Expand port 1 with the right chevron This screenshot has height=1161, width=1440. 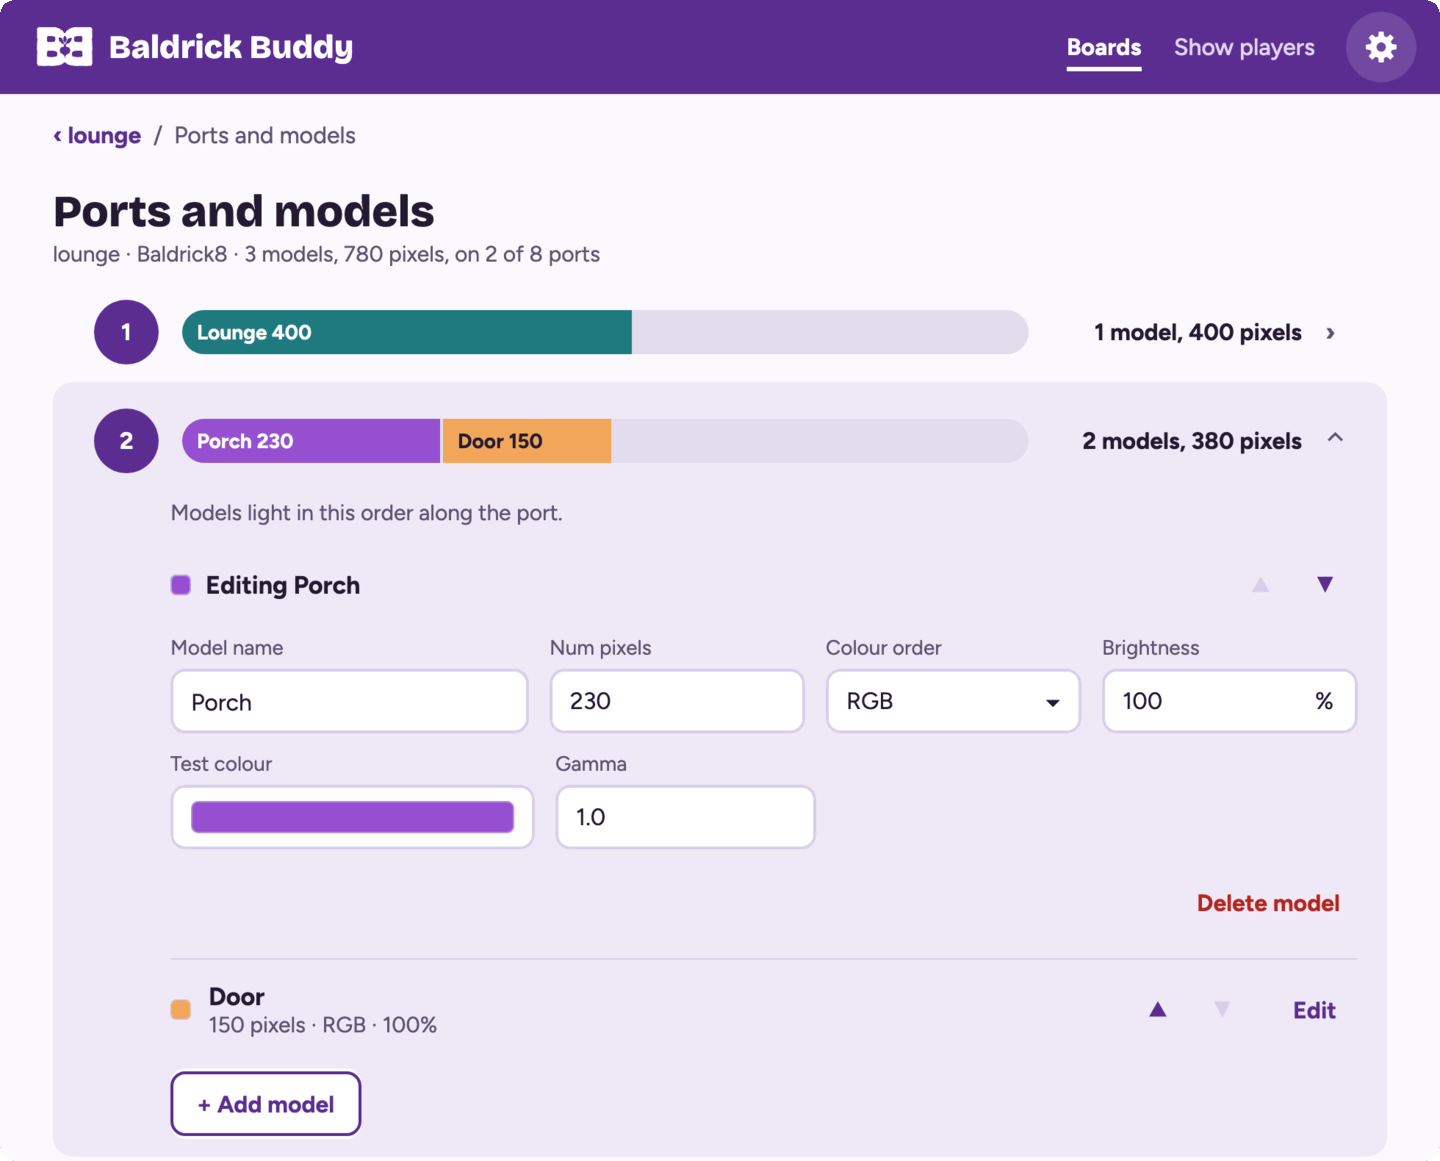point(1330,333)
